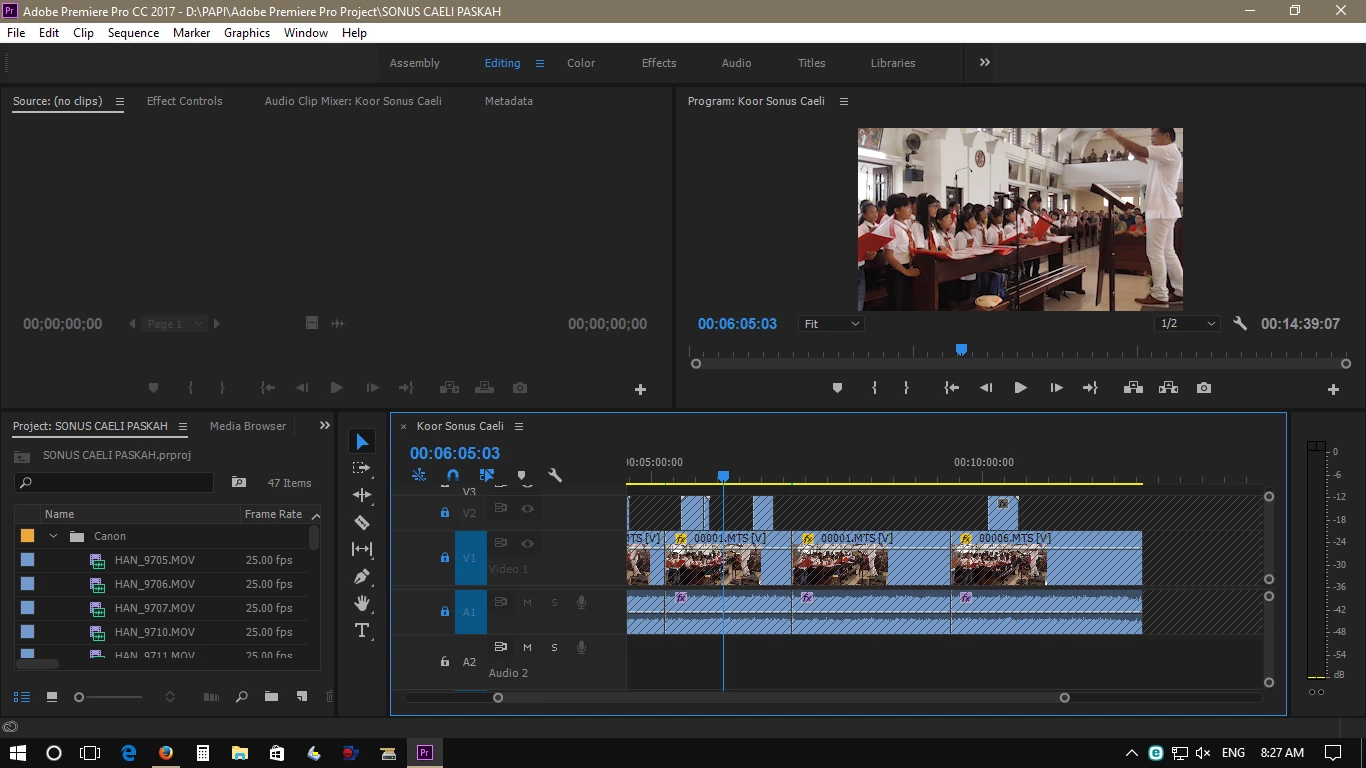1366x768 pixels.
Task: Click HAN_9706.MOV clip in project list
Action: (154, 584)
